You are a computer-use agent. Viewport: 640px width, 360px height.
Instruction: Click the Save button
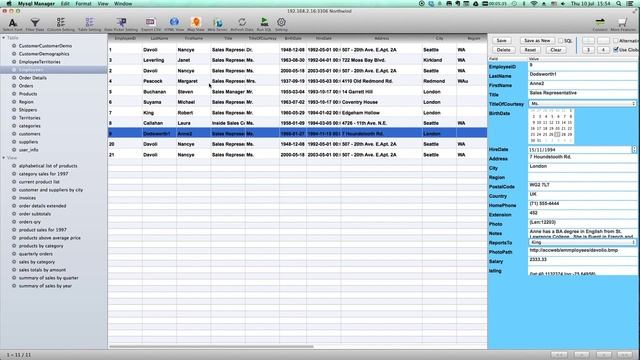click(x=502, y=40)
